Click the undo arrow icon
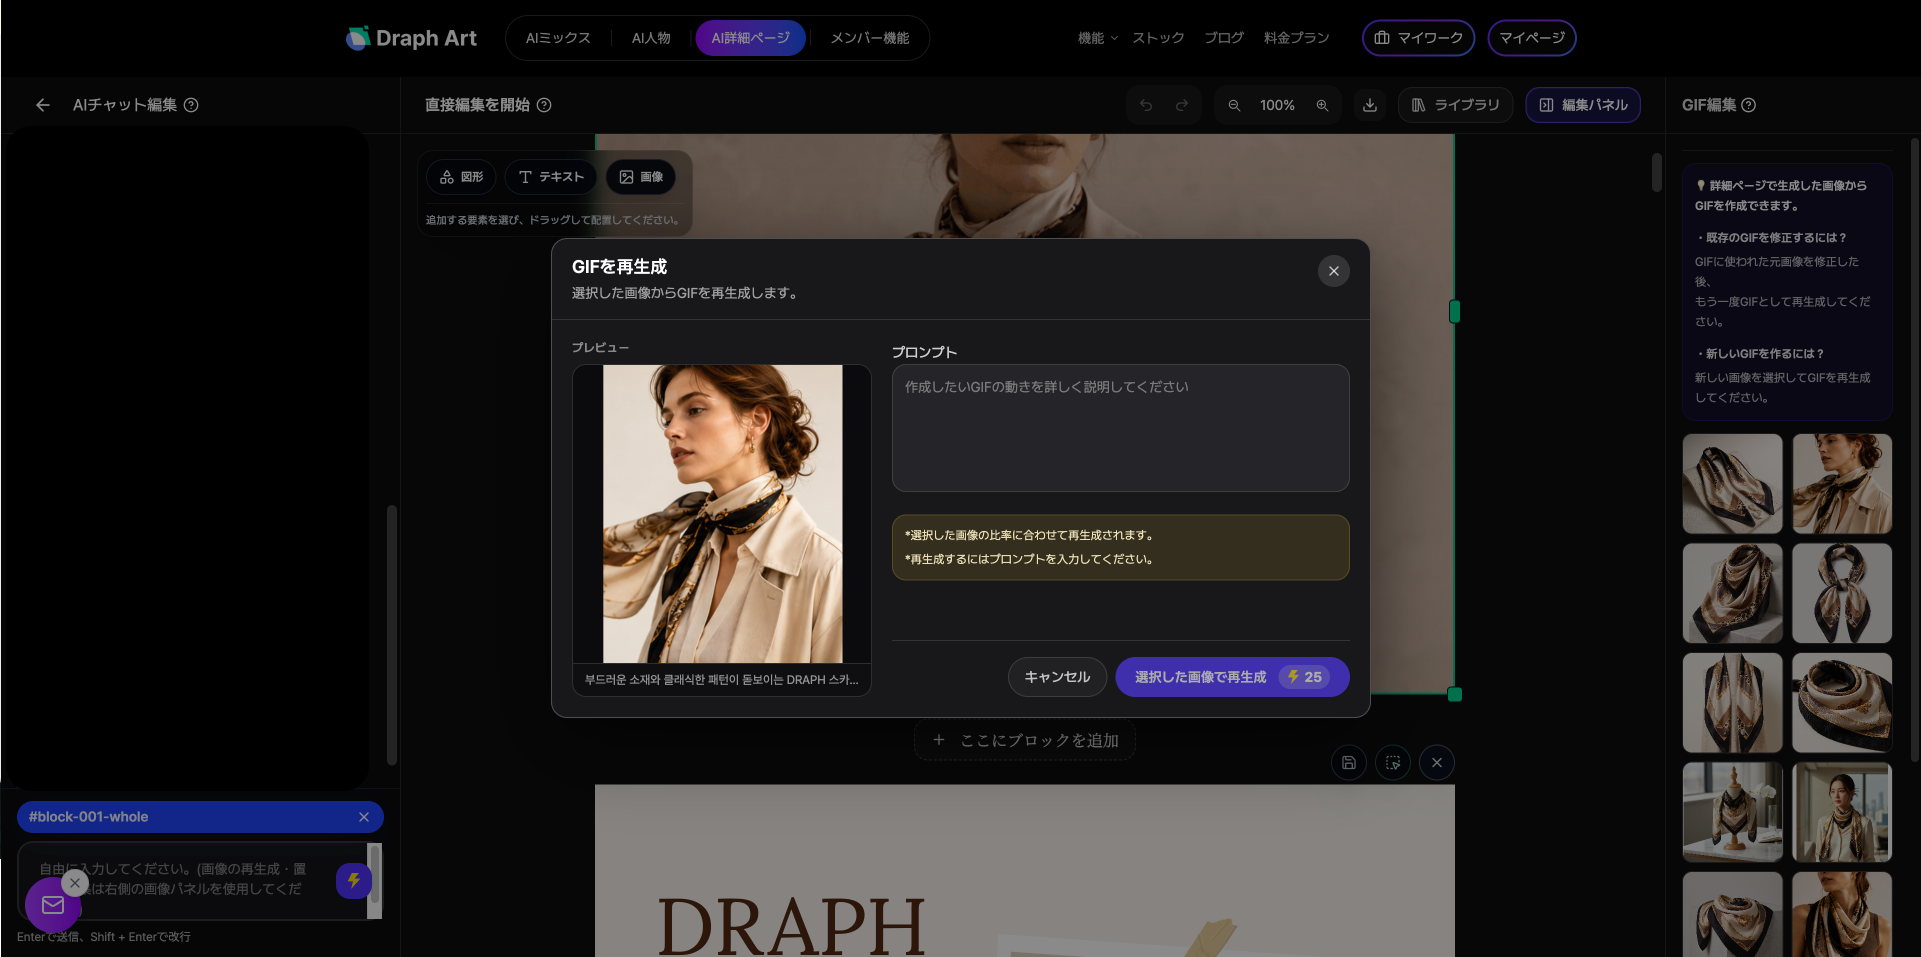This screenshot has width=1921, height=957. 1146,105
